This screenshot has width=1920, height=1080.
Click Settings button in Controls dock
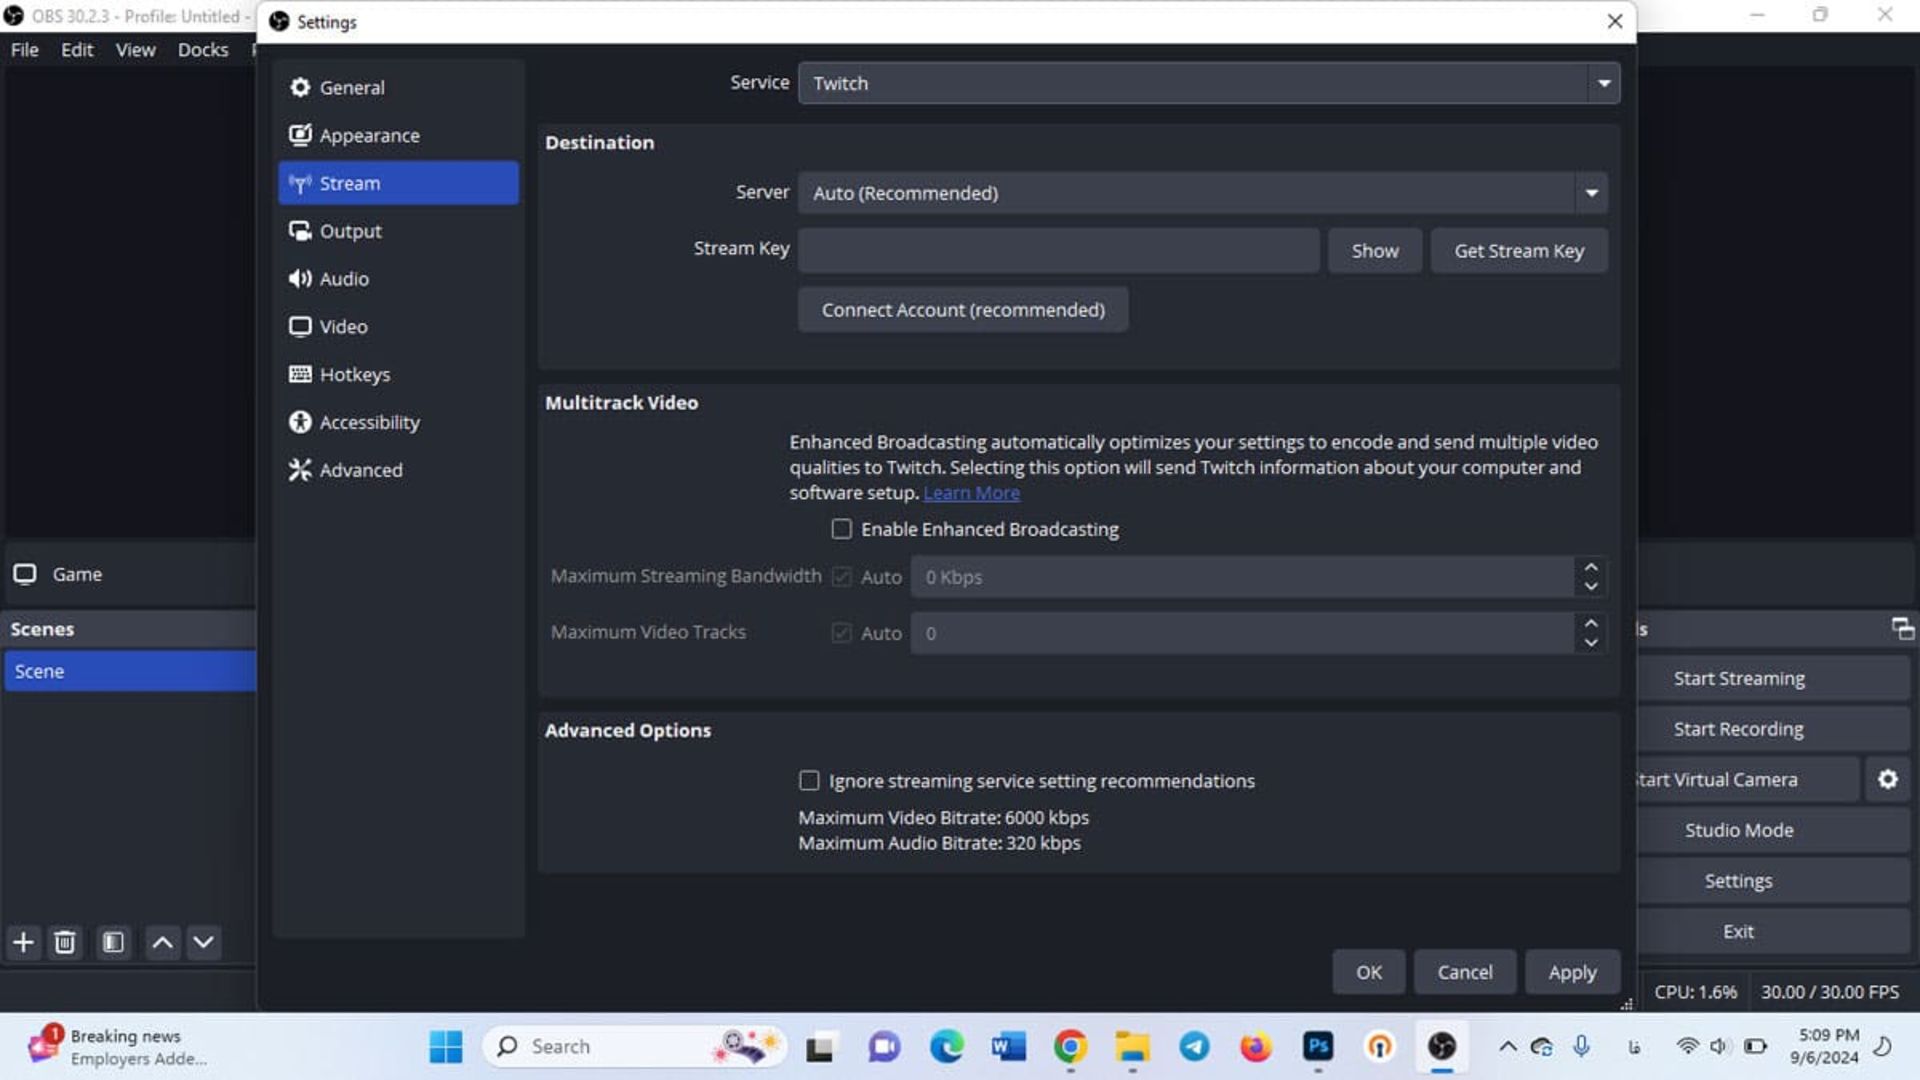1773,881
